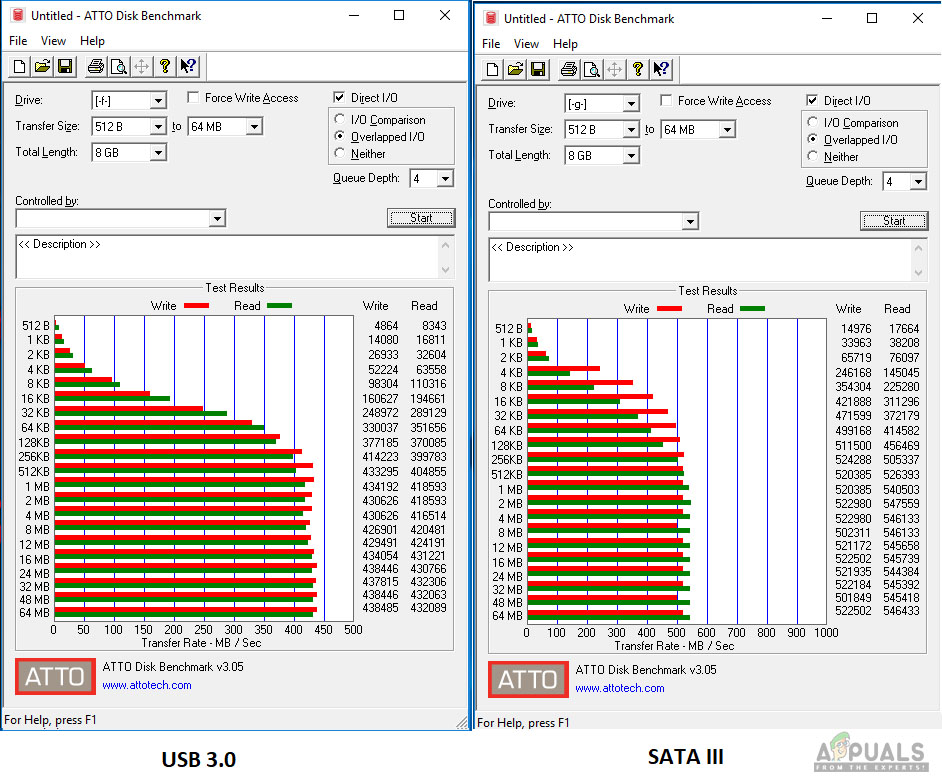Click Context Help arrow icon in right window
This screenshot has width=942, height=782.
[x=661, y=69]
